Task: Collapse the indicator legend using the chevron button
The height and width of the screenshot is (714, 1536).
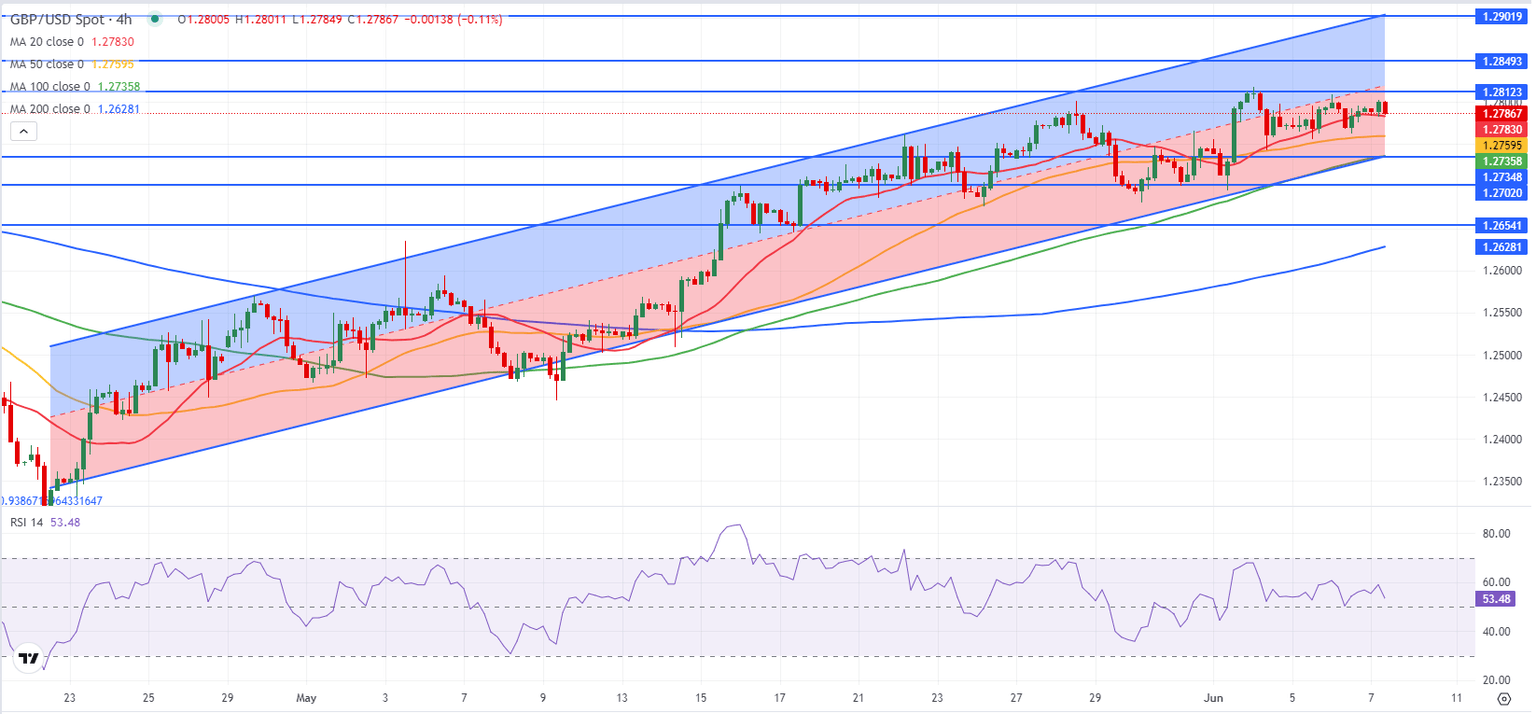Action: (23, 130)
